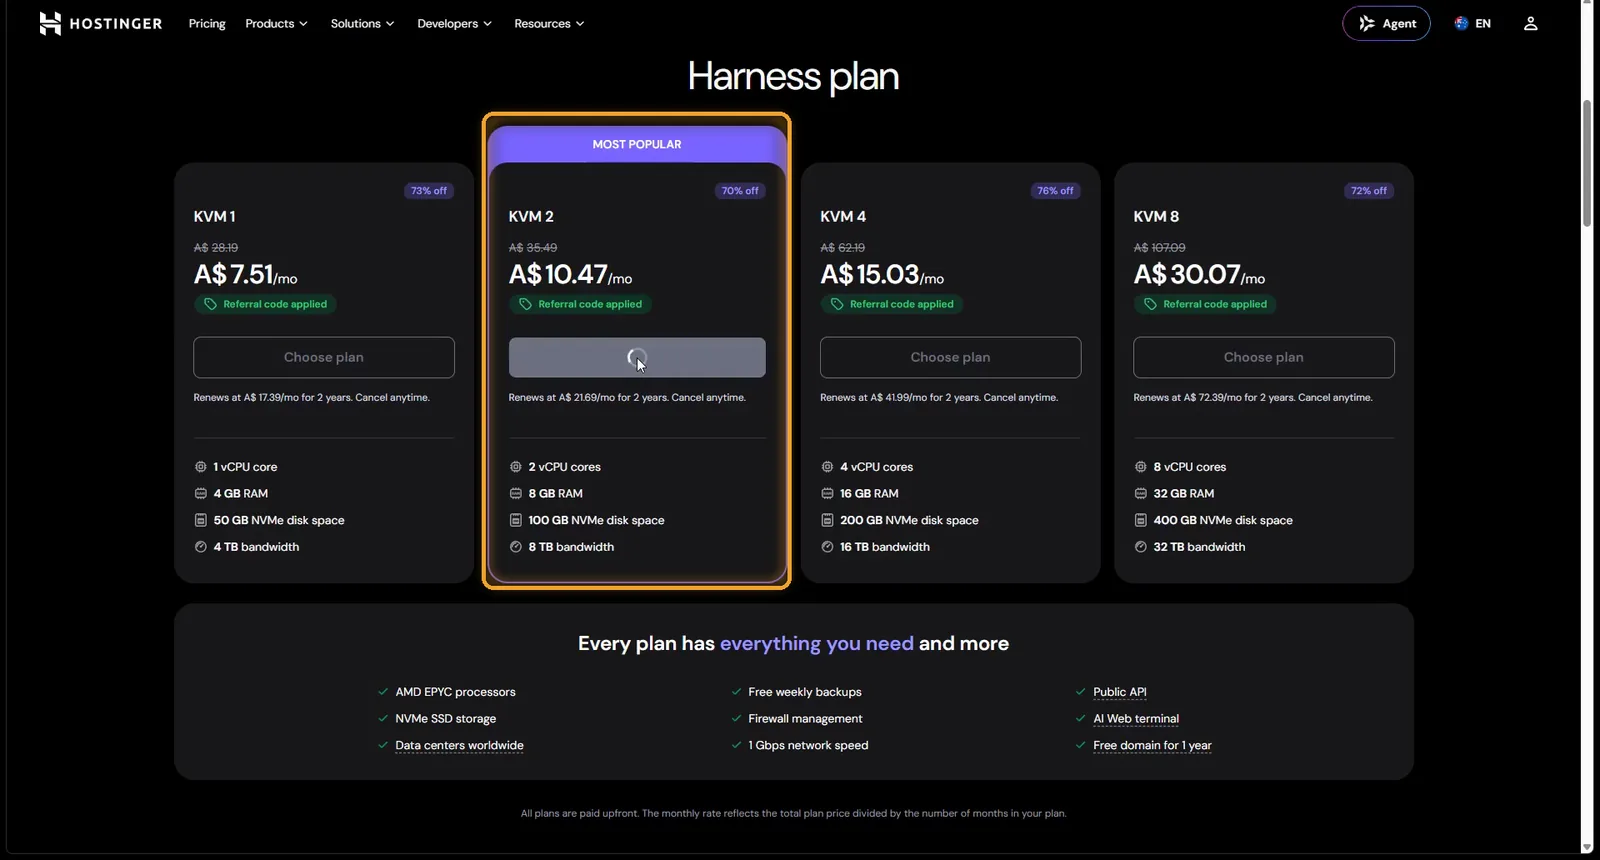Click the Hostinger logo
Image resolution: width=1600 pixels, height=860 pixels.
(100, 23)
